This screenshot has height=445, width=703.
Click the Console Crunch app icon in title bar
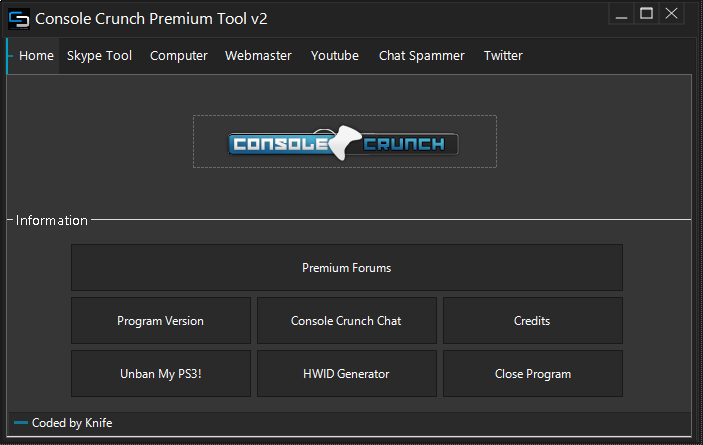click(19, 19)
